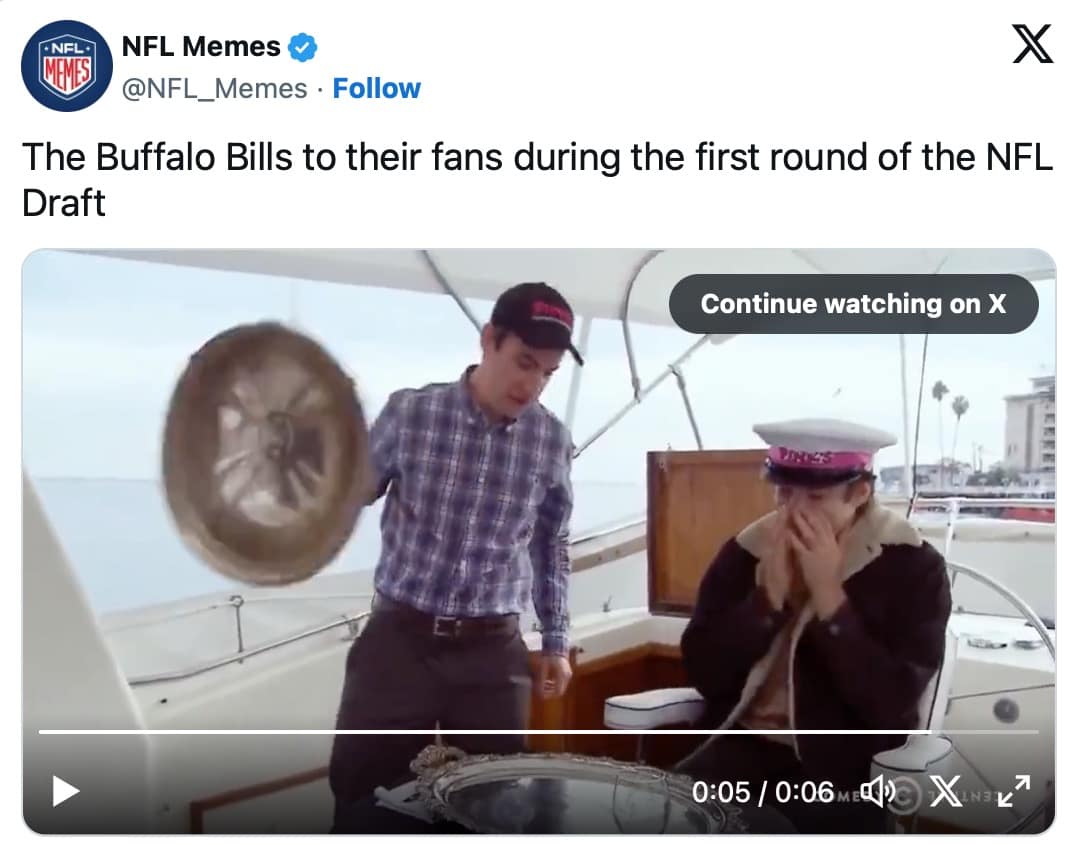
Task: Open the NFL Memes display name link
Action: click(200, 46)
